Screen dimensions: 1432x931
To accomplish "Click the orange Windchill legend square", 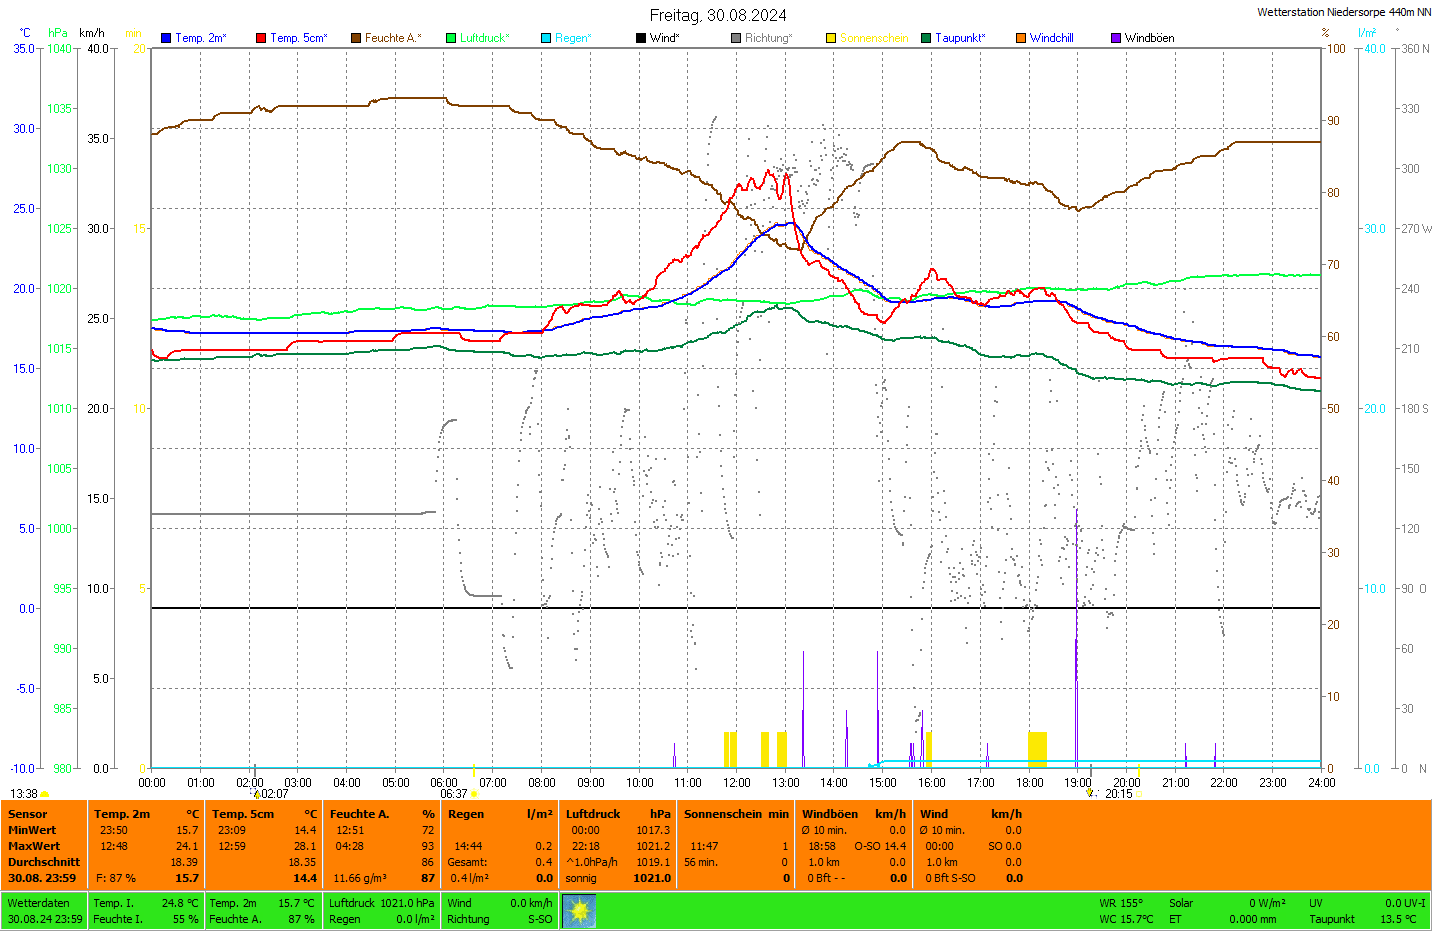I will pyautogui.click(x=1021, y=38).
